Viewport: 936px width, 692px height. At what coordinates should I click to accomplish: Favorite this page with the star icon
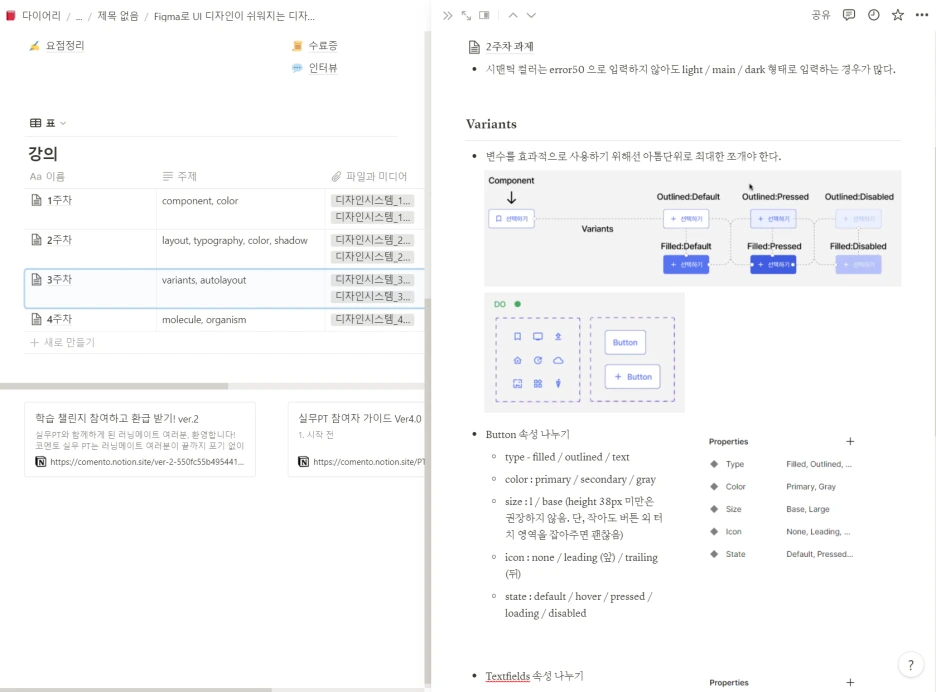pos(896,15)
